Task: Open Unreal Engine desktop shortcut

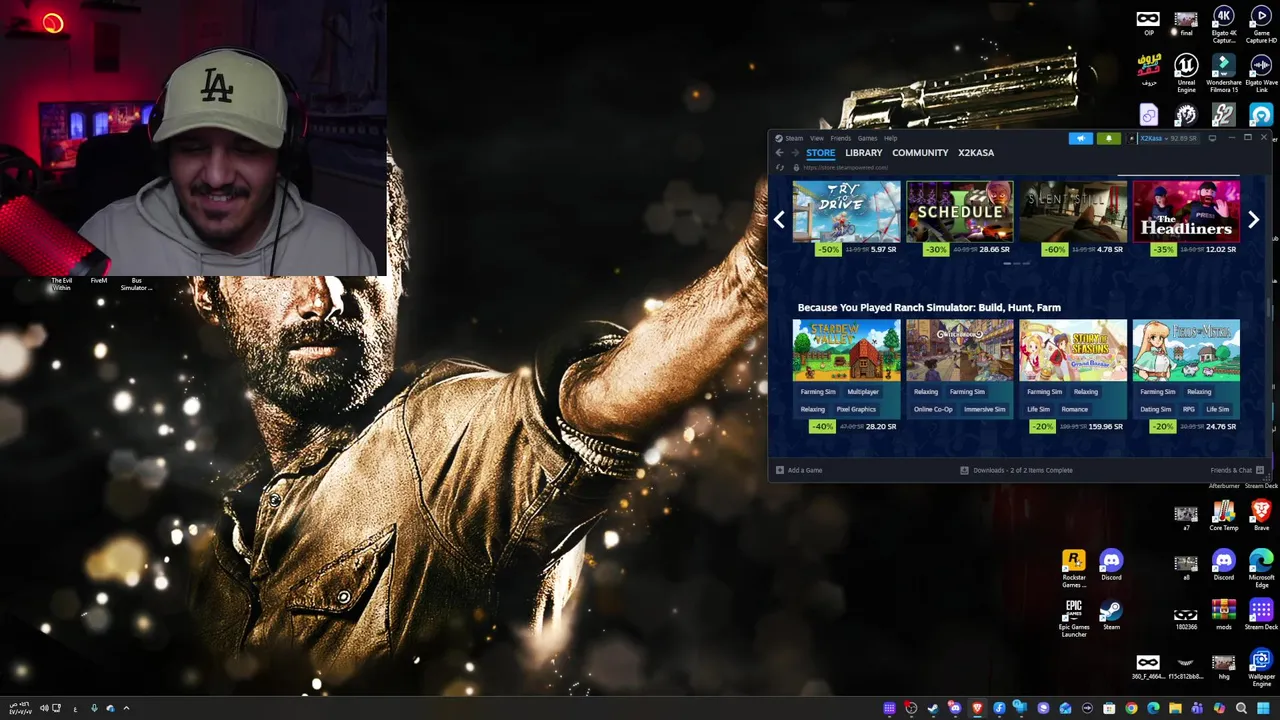Action: 1186,74
